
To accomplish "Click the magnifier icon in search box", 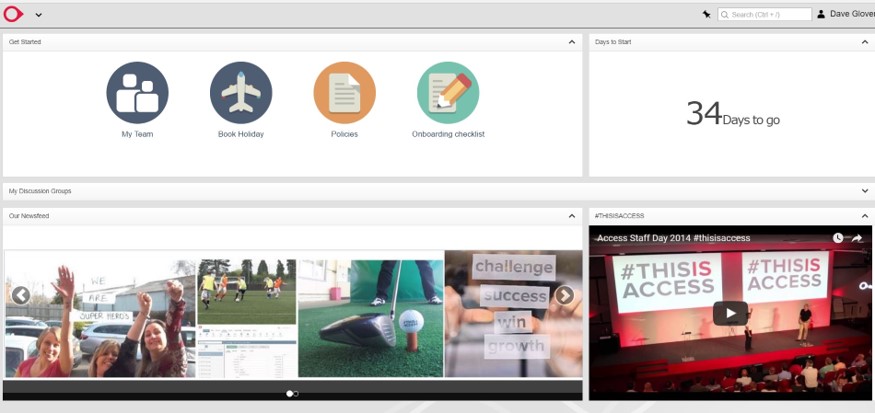I will coord(725,15).
